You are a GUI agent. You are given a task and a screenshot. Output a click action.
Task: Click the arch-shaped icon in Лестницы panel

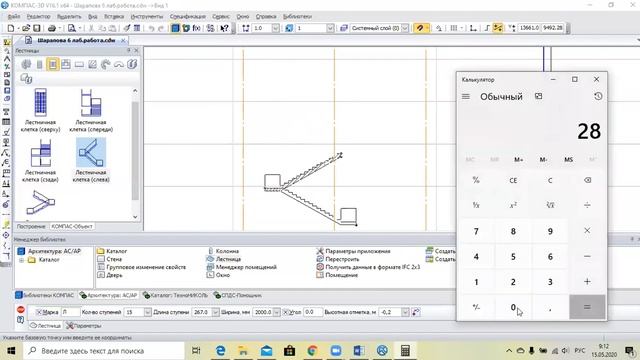click(x=119, y=64)
